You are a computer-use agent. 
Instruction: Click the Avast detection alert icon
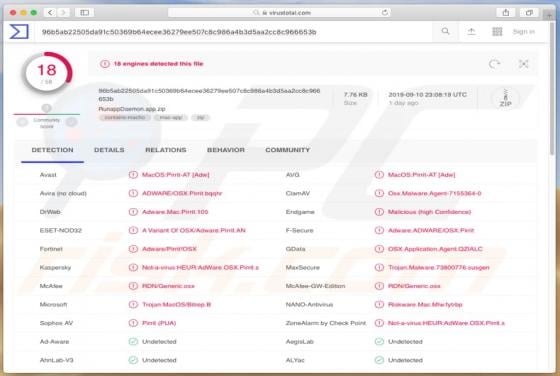[133, 175]
